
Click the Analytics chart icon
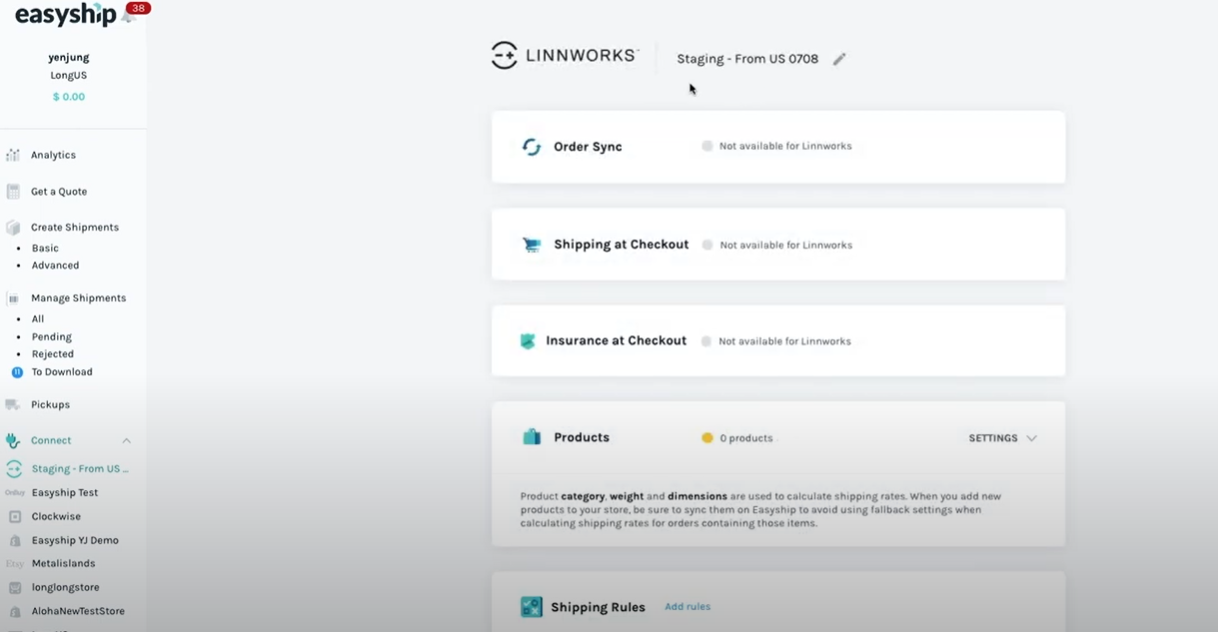click(13, 155)
